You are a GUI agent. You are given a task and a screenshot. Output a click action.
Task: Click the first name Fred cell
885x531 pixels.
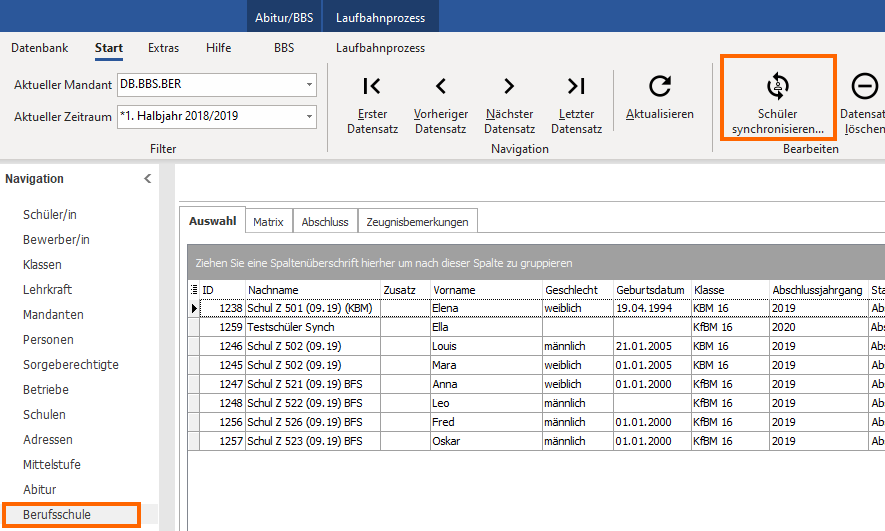(x=486, y=422)
